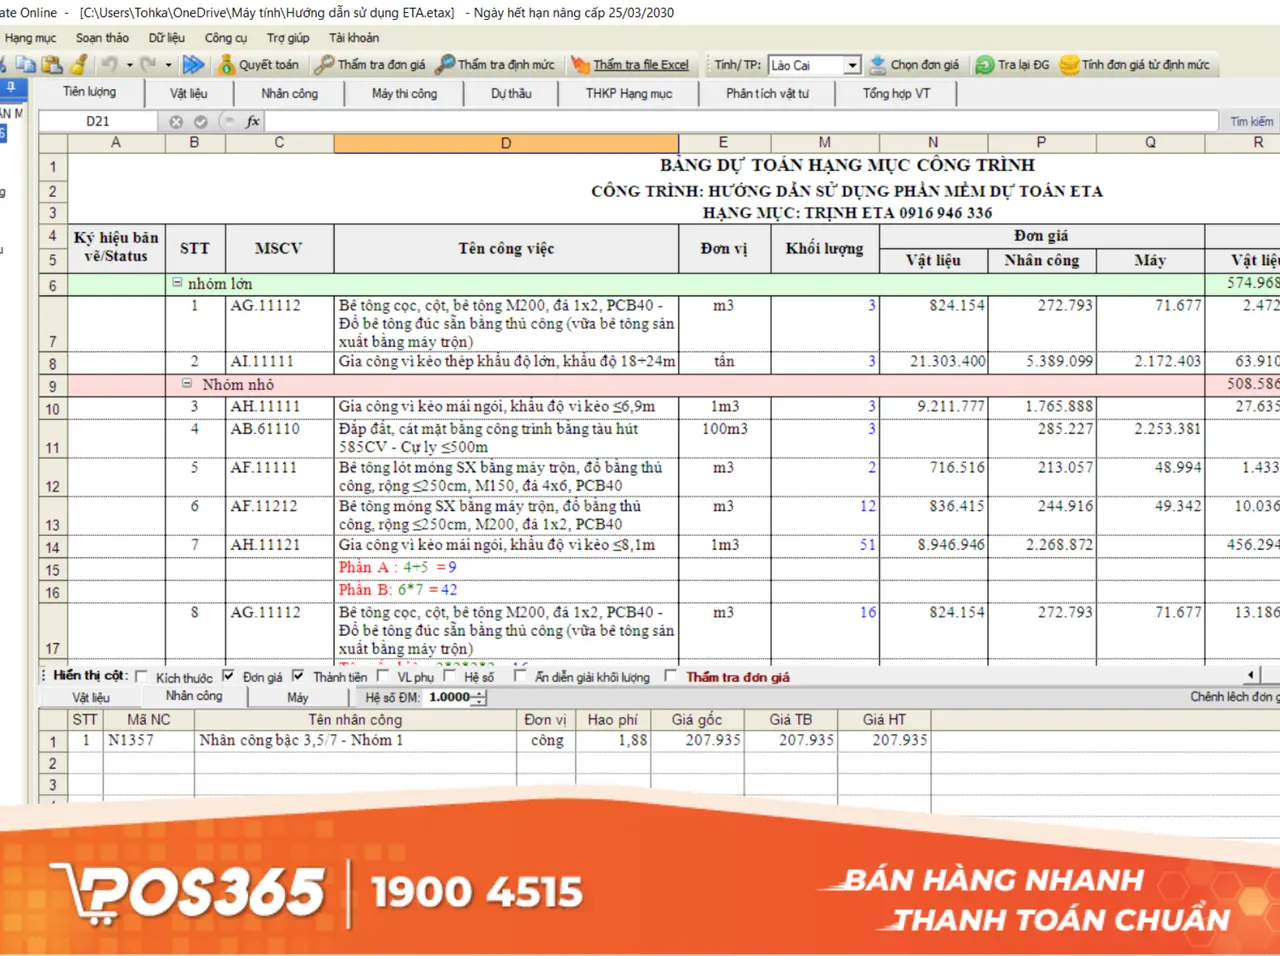
Task: Enable the Hệ số checkbox
Action: 450,676
